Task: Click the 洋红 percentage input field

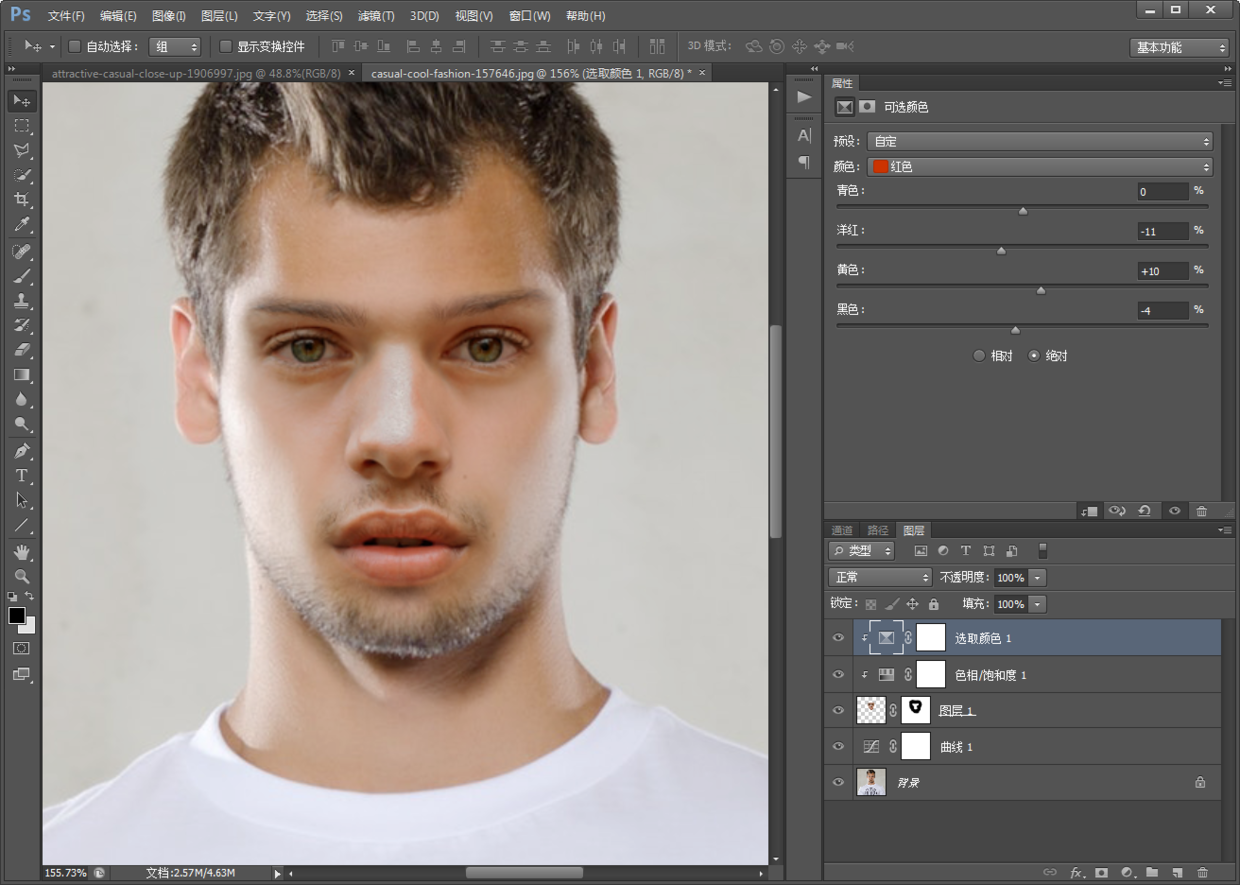Action: tap(1162, 231)
